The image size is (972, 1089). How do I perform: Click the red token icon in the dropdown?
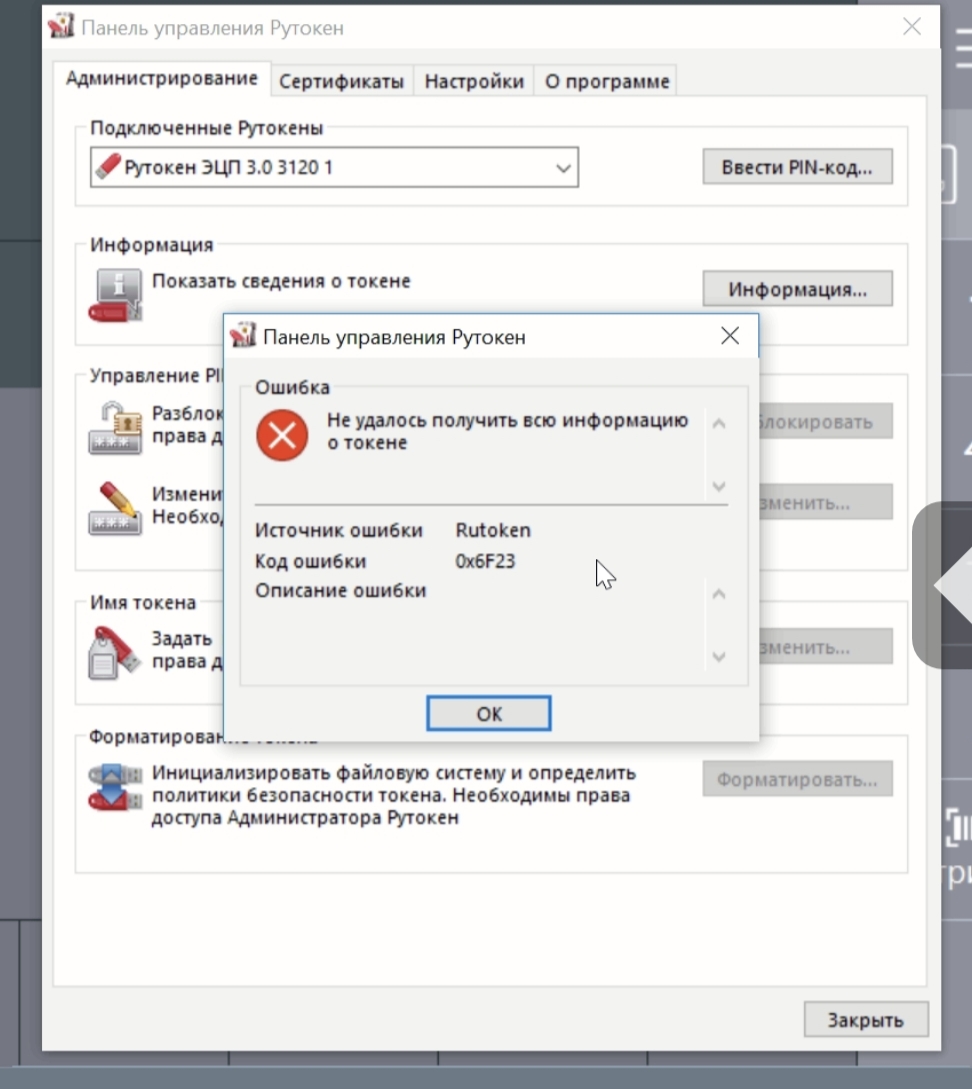[108, 167]
